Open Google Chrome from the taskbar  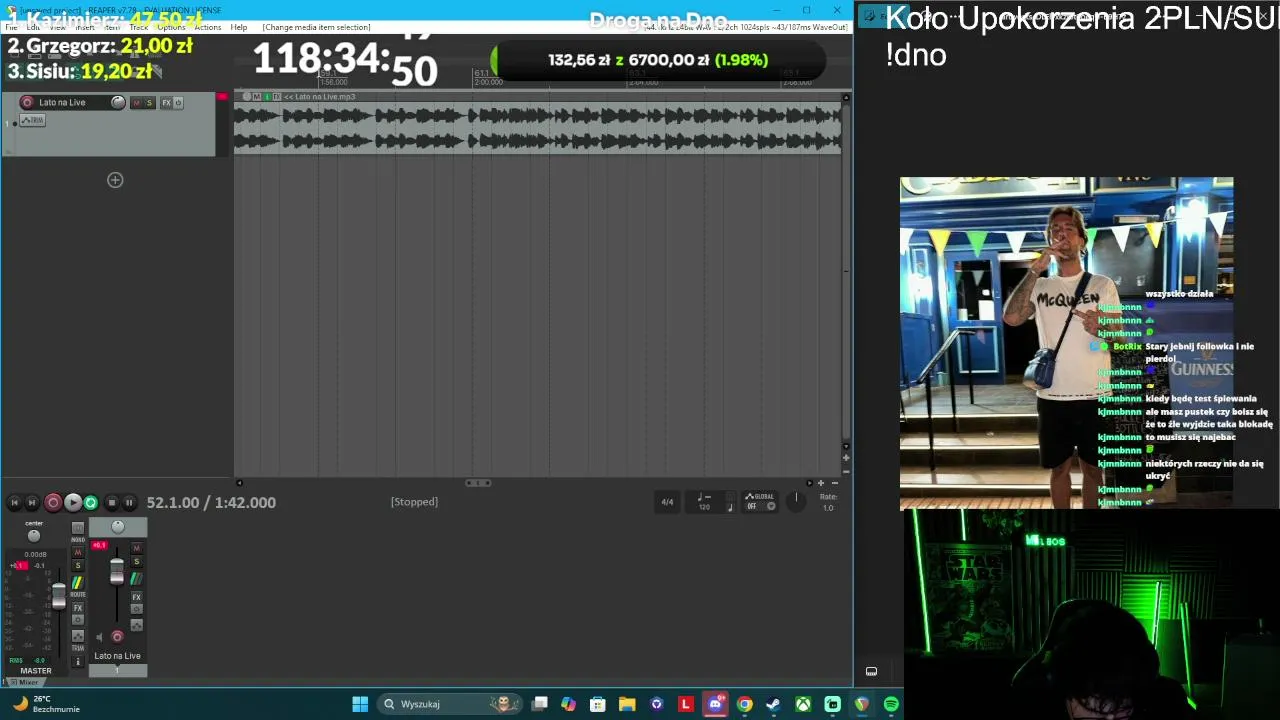pyautogui.click(x=745, y=704)
